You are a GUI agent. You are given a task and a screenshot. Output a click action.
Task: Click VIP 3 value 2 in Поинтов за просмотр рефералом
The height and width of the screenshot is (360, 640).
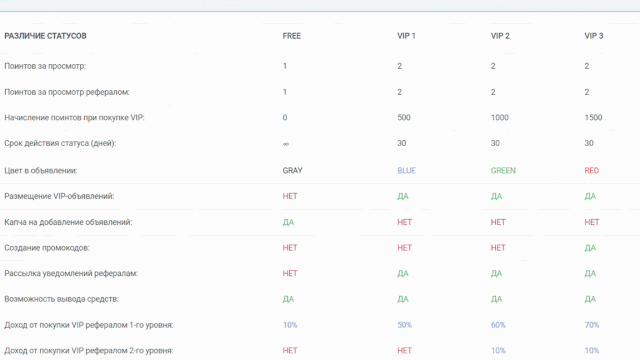(587, 92)
